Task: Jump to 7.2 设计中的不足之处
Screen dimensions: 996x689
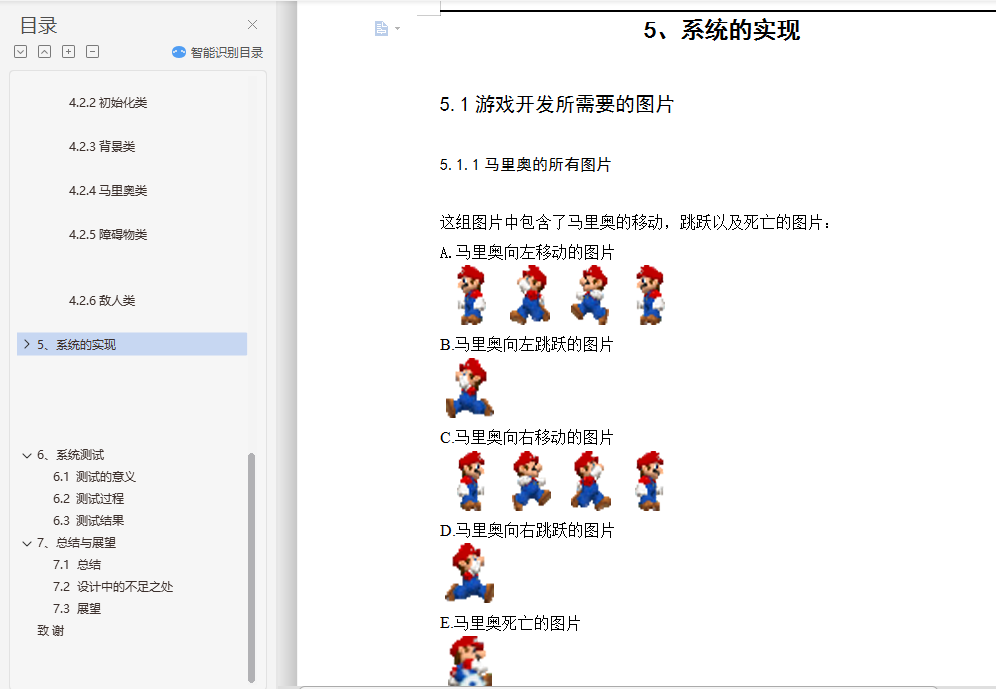Action: [x=113, y=587]
